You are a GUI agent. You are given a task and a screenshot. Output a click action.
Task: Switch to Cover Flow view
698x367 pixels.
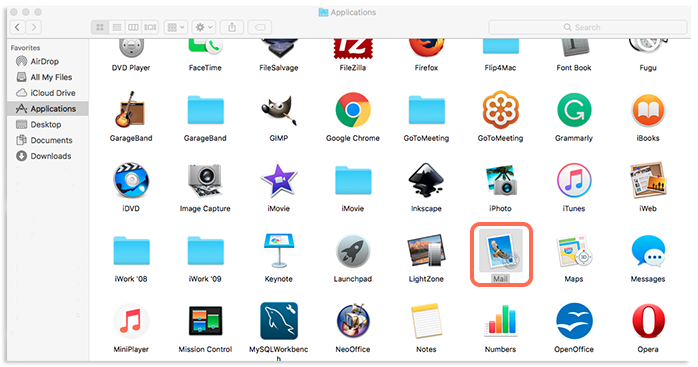150,27
